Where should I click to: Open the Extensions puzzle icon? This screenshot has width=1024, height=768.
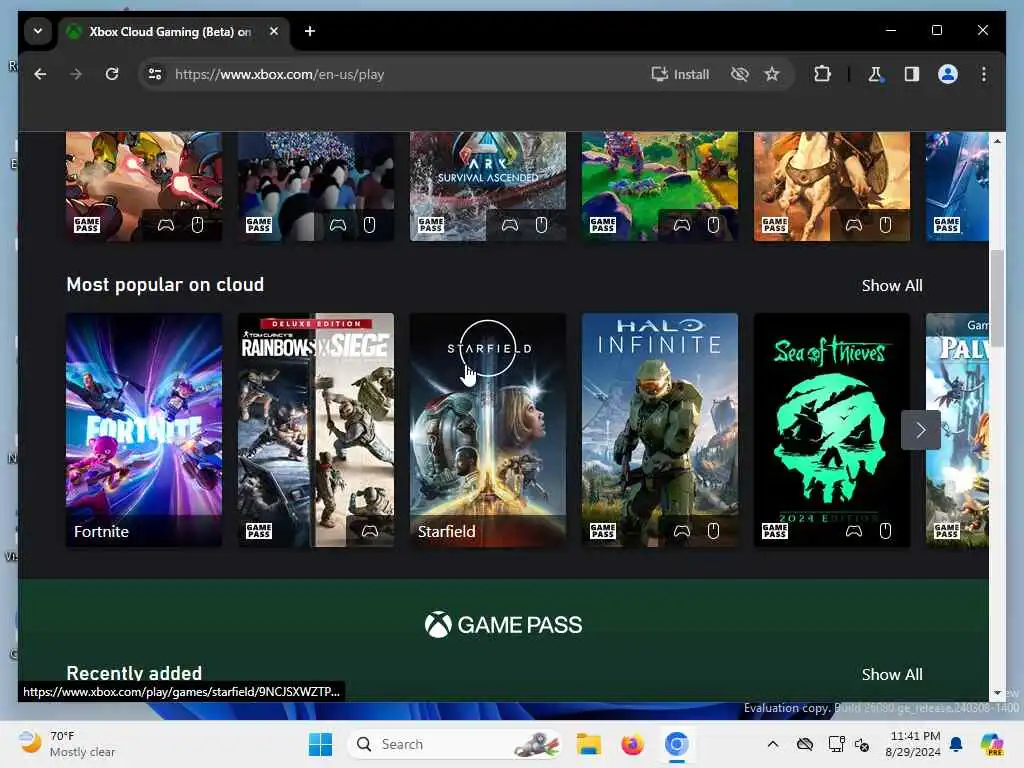(x=822, y=74)
